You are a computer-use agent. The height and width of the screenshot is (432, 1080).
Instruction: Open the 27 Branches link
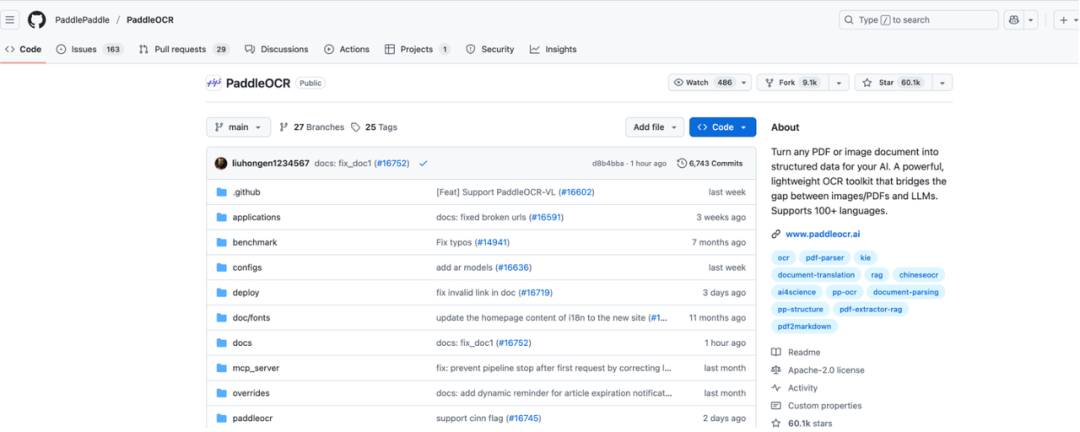coord(312,127)
